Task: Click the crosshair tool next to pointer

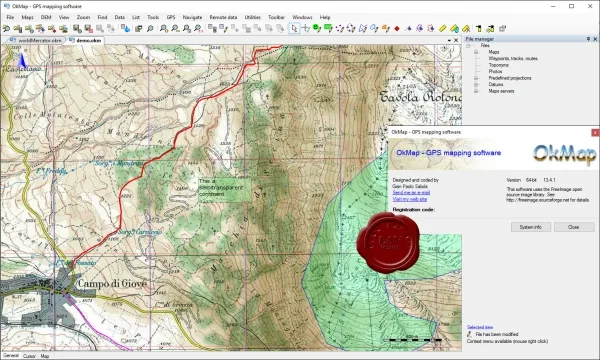Action: pyautogui.click(x=305, y=28)
